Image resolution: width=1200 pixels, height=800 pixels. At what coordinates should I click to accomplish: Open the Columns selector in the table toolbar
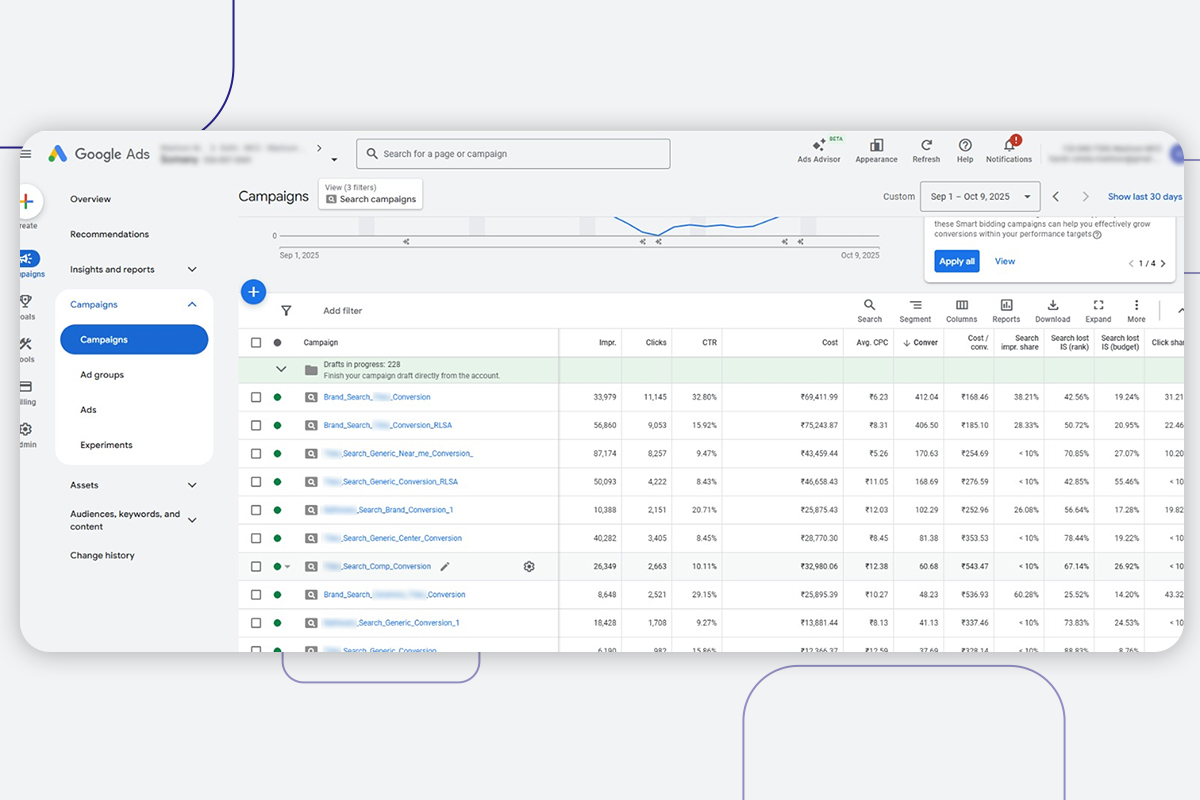[x=961, y=310]
